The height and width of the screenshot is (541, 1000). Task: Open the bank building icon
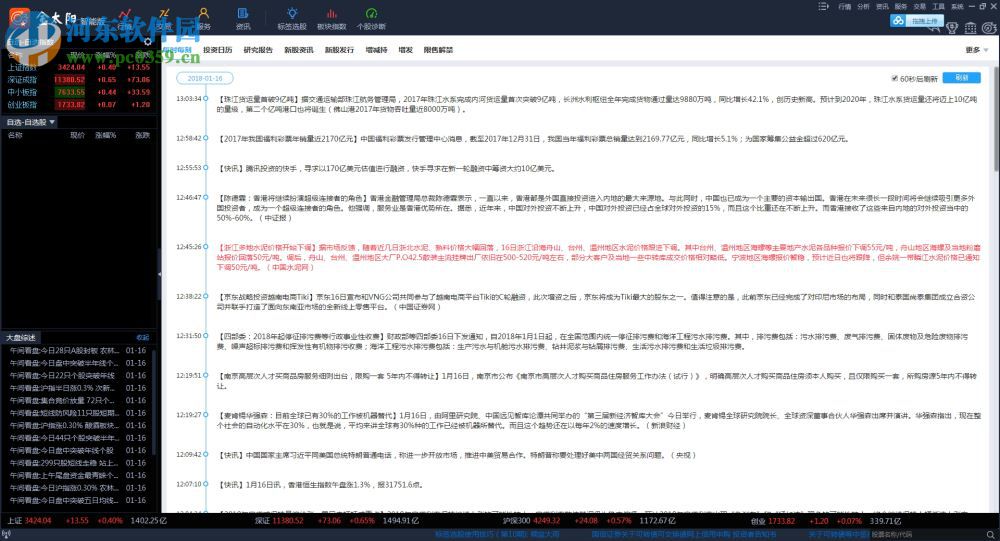point(971,27)
